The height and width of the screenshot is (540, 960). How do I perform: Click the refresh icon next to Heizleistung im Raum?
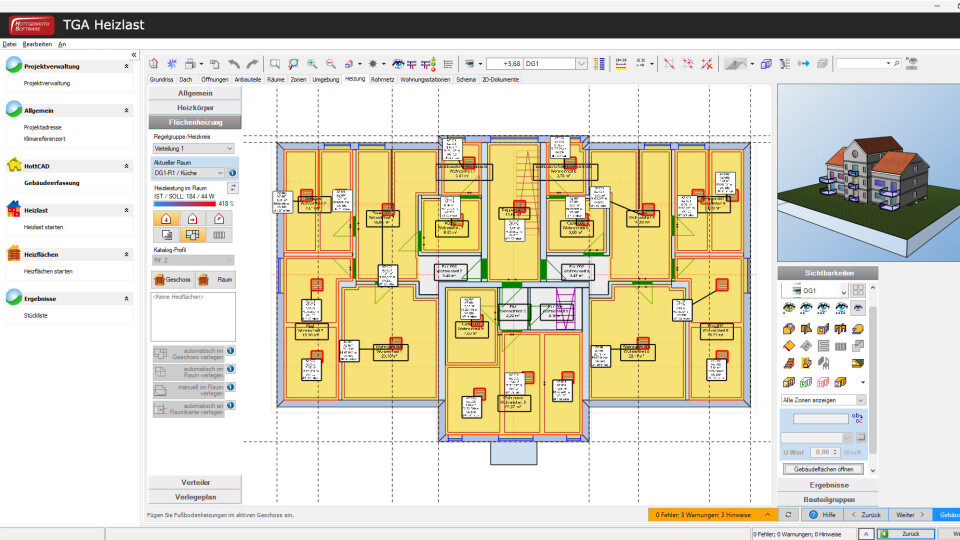point(232,187)
